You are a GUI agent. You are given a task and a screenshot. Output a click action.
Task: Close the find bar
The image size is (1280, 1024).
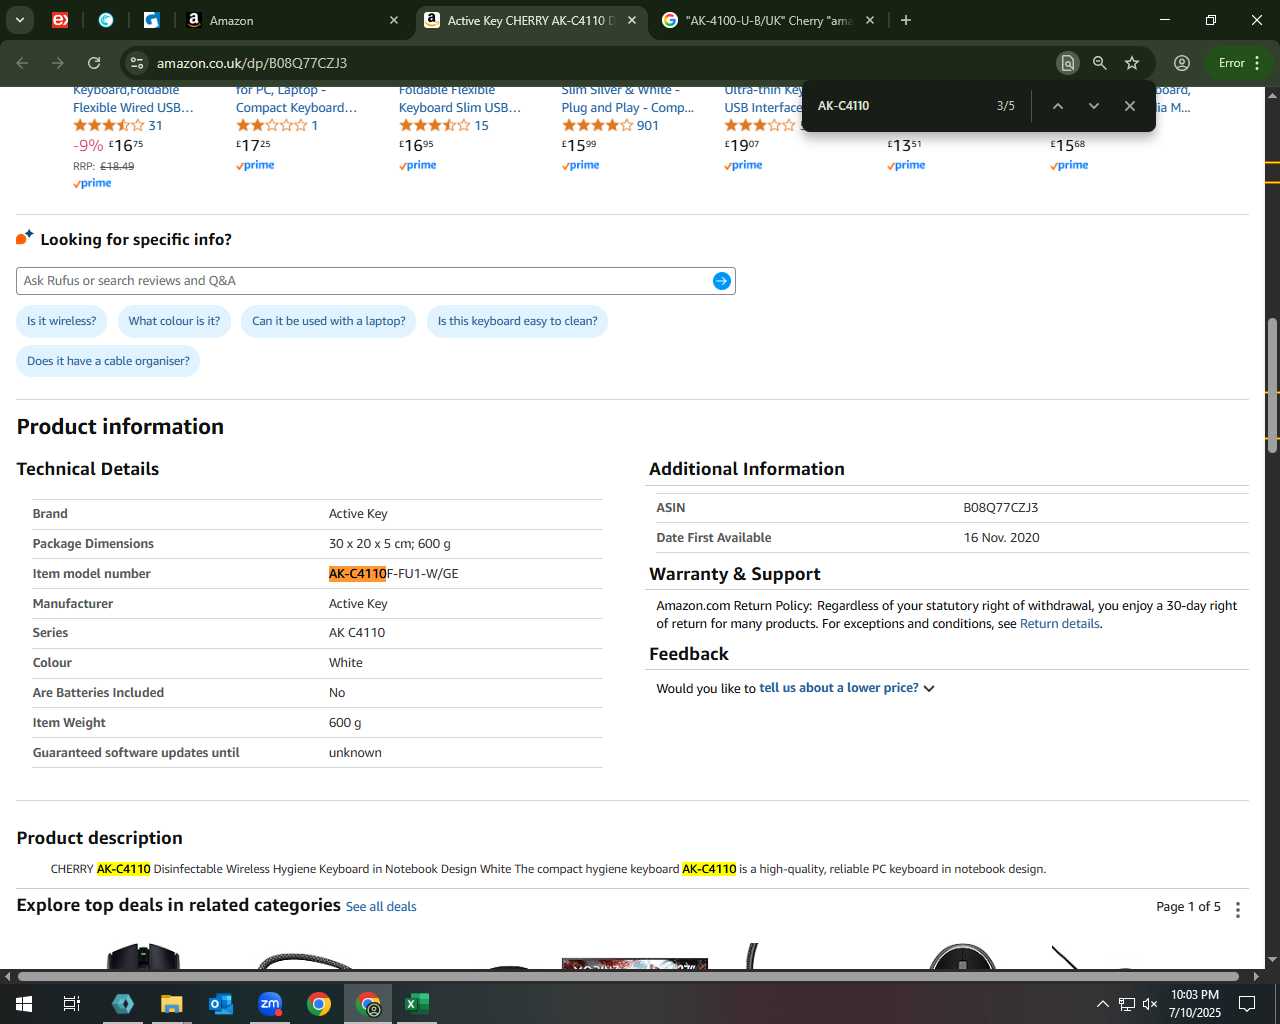1129,106
